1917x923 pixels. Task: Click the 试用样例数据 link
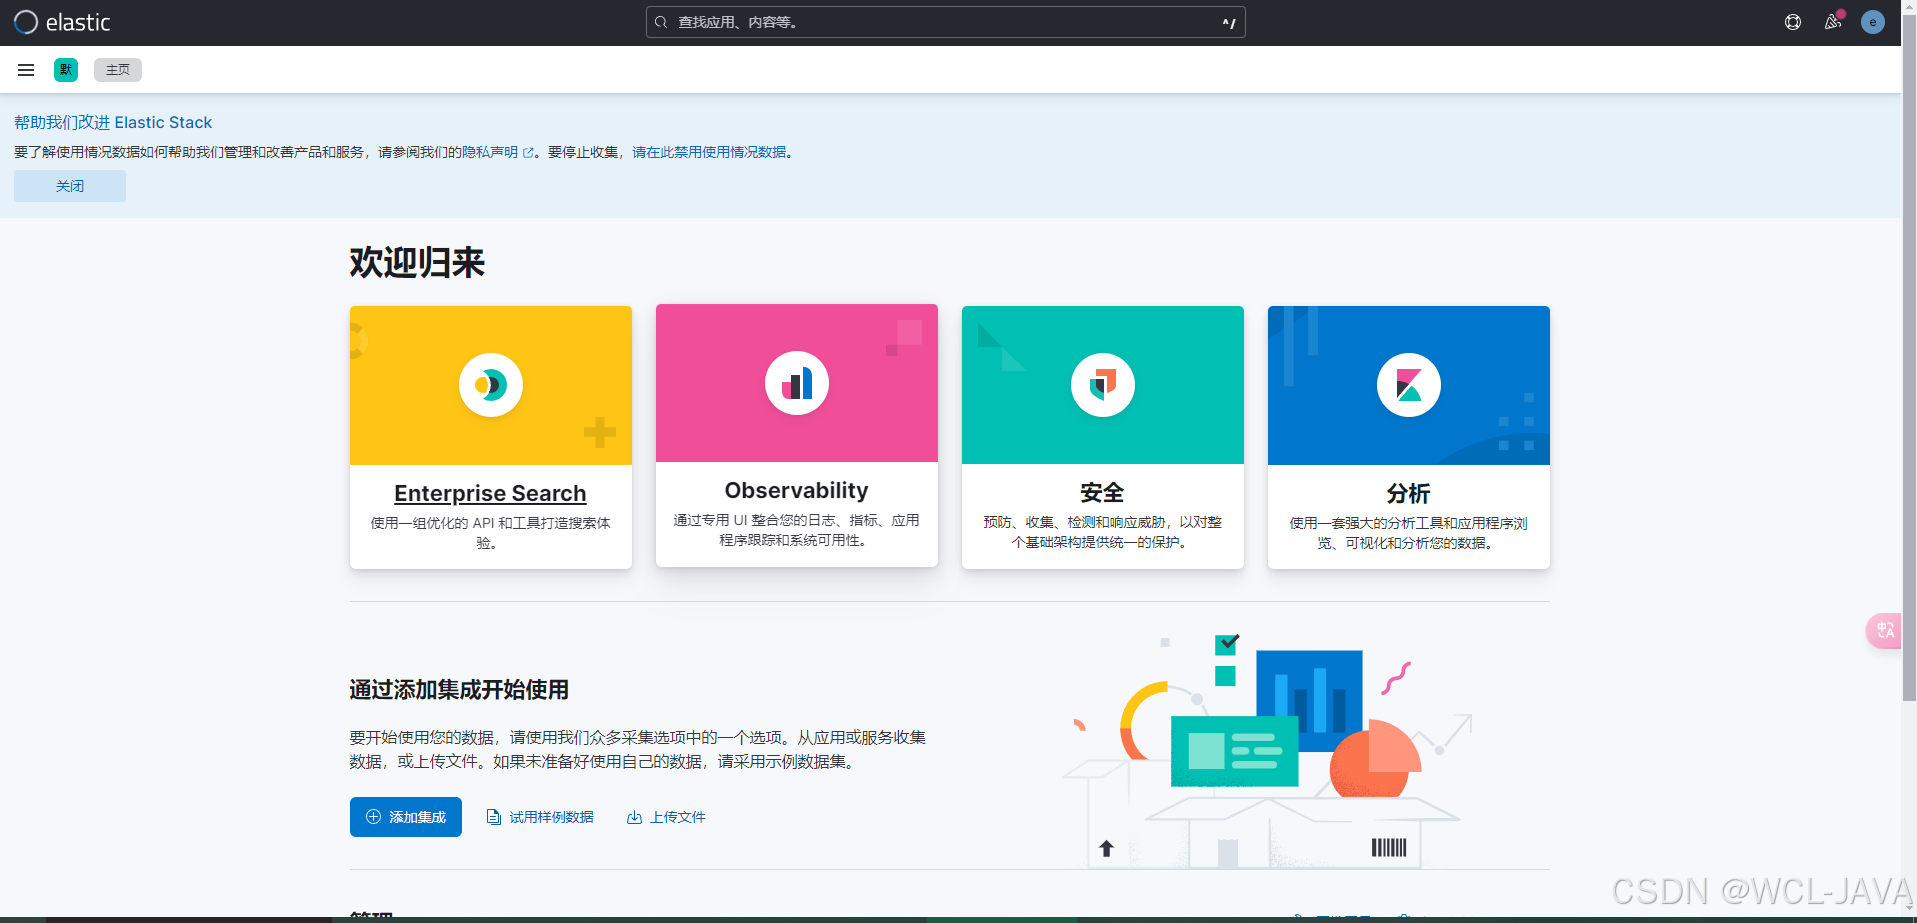click(x=540, y=817)
